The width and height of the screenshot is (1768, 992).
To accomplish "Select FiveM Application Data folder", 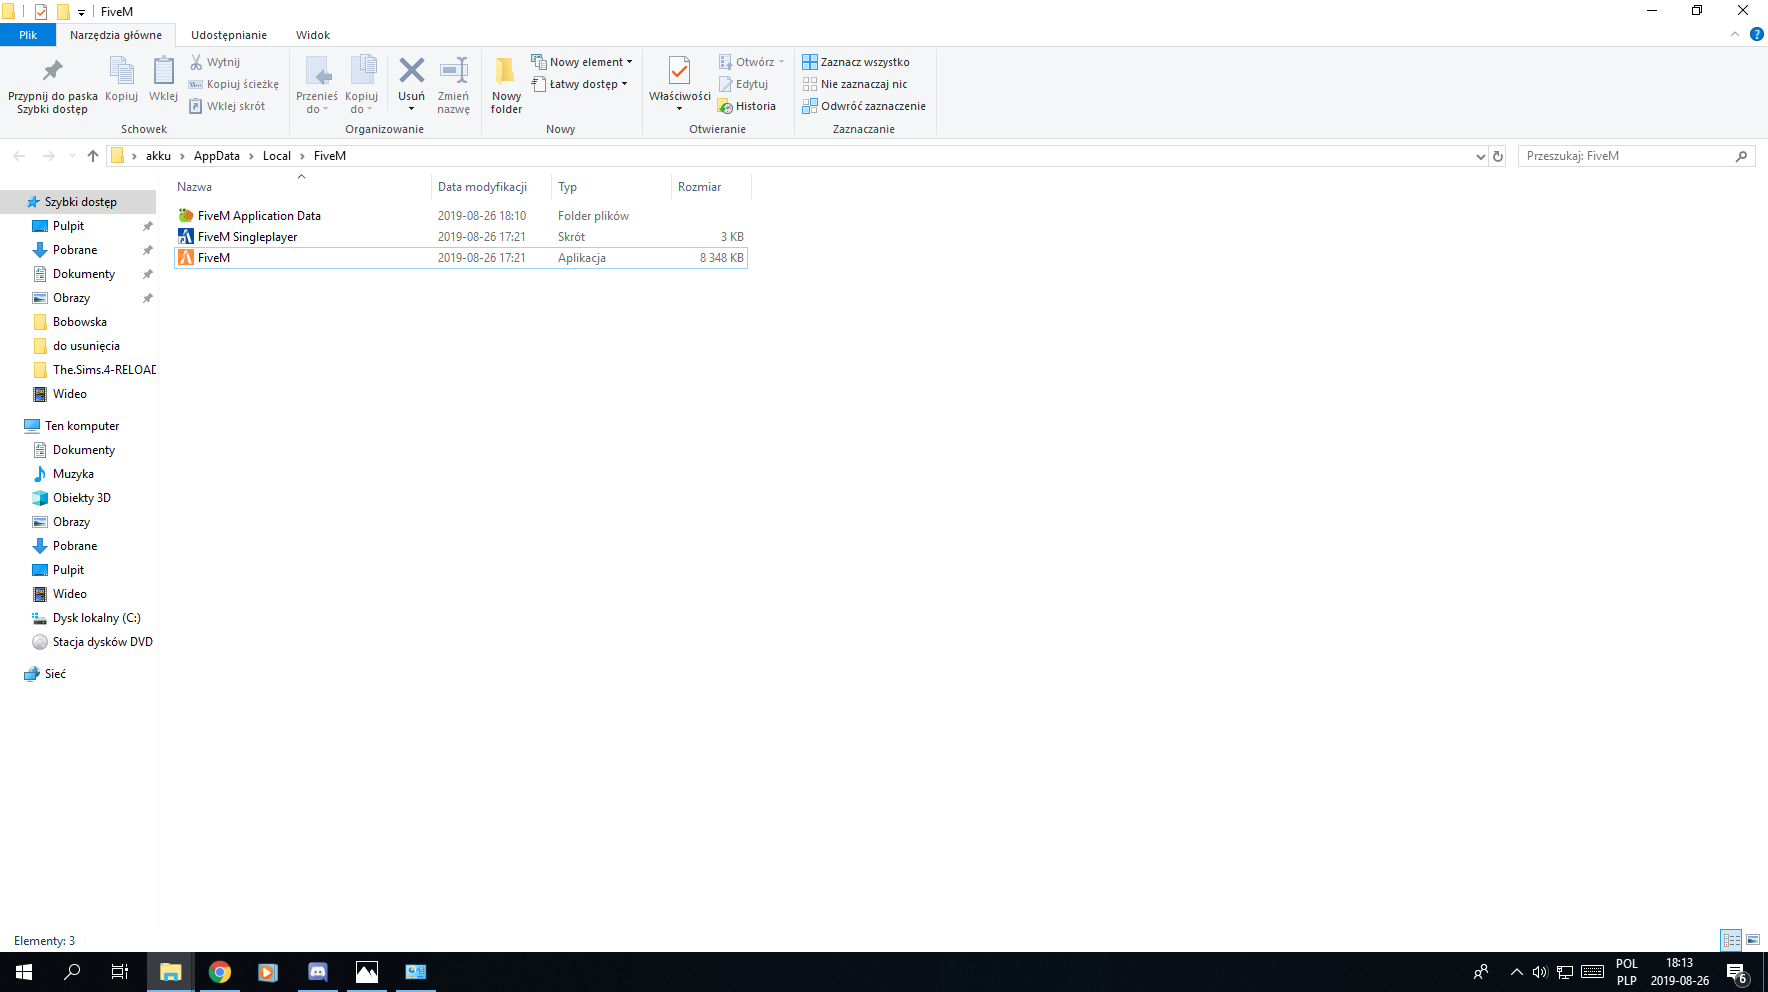I will click(x=461, y=216).
